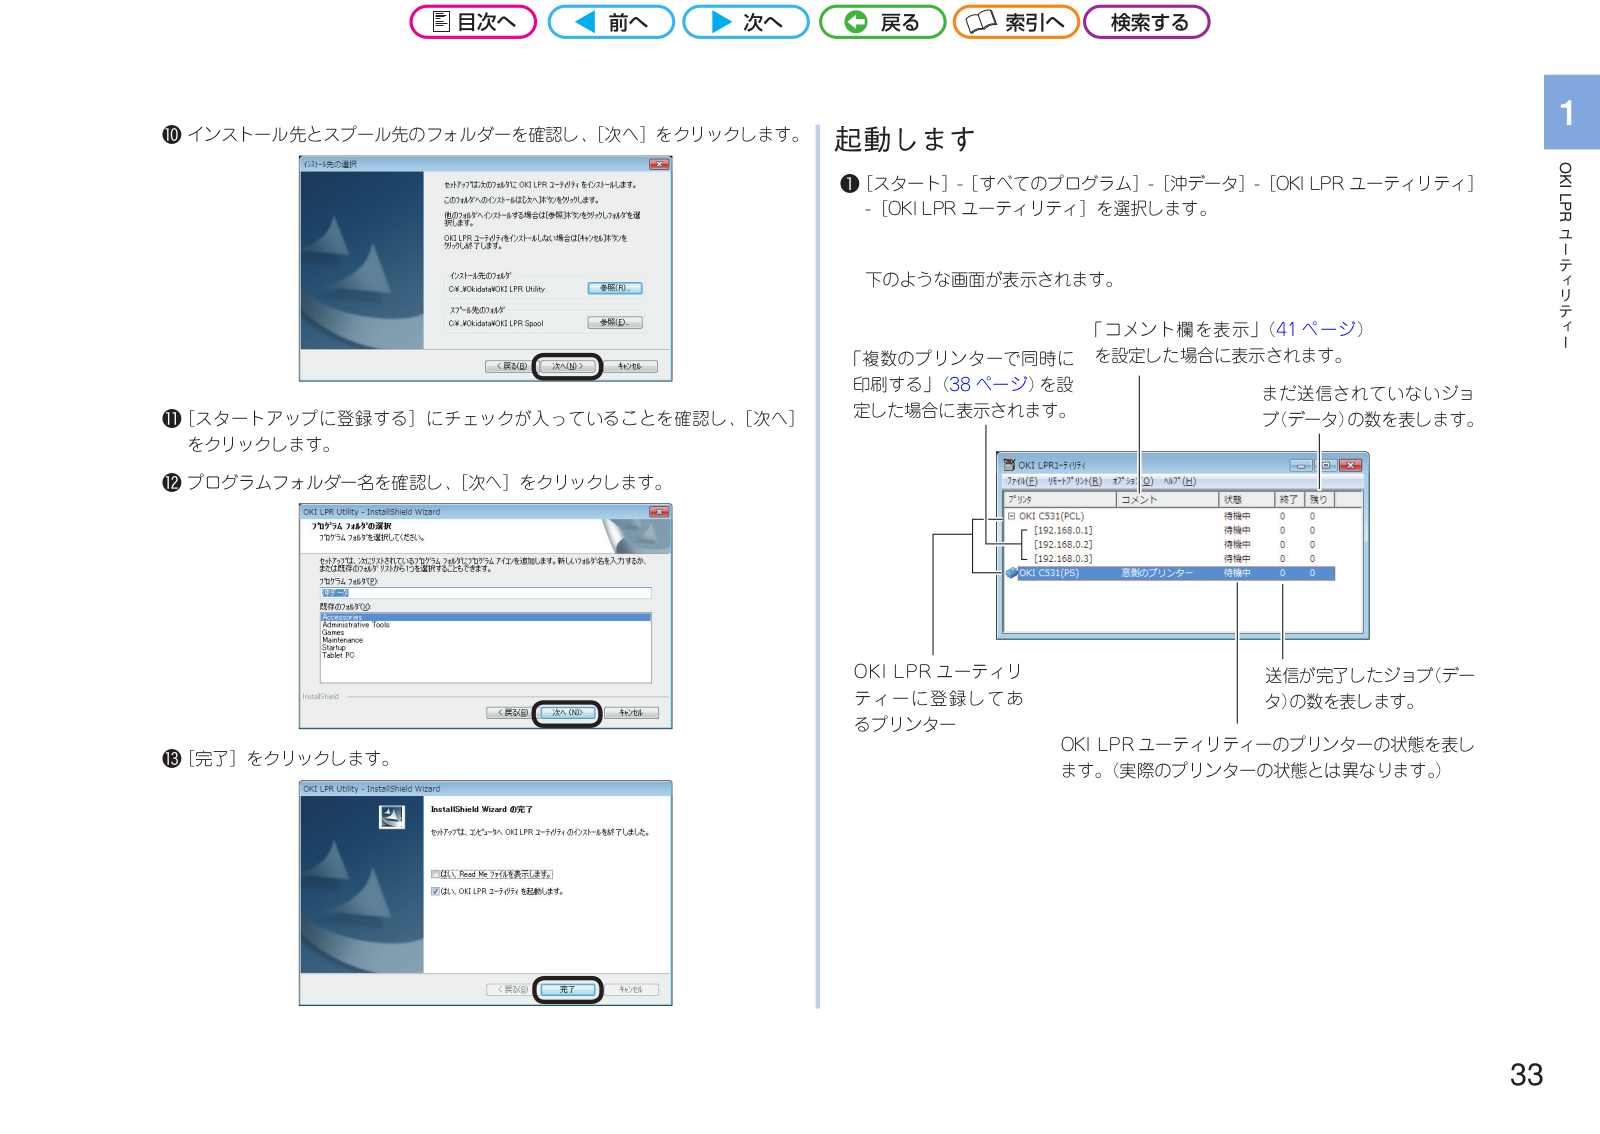Click the greyed キャンセル in the completion dialog
This screenshot has height=1134, width=1600.
tap(631, 990)
